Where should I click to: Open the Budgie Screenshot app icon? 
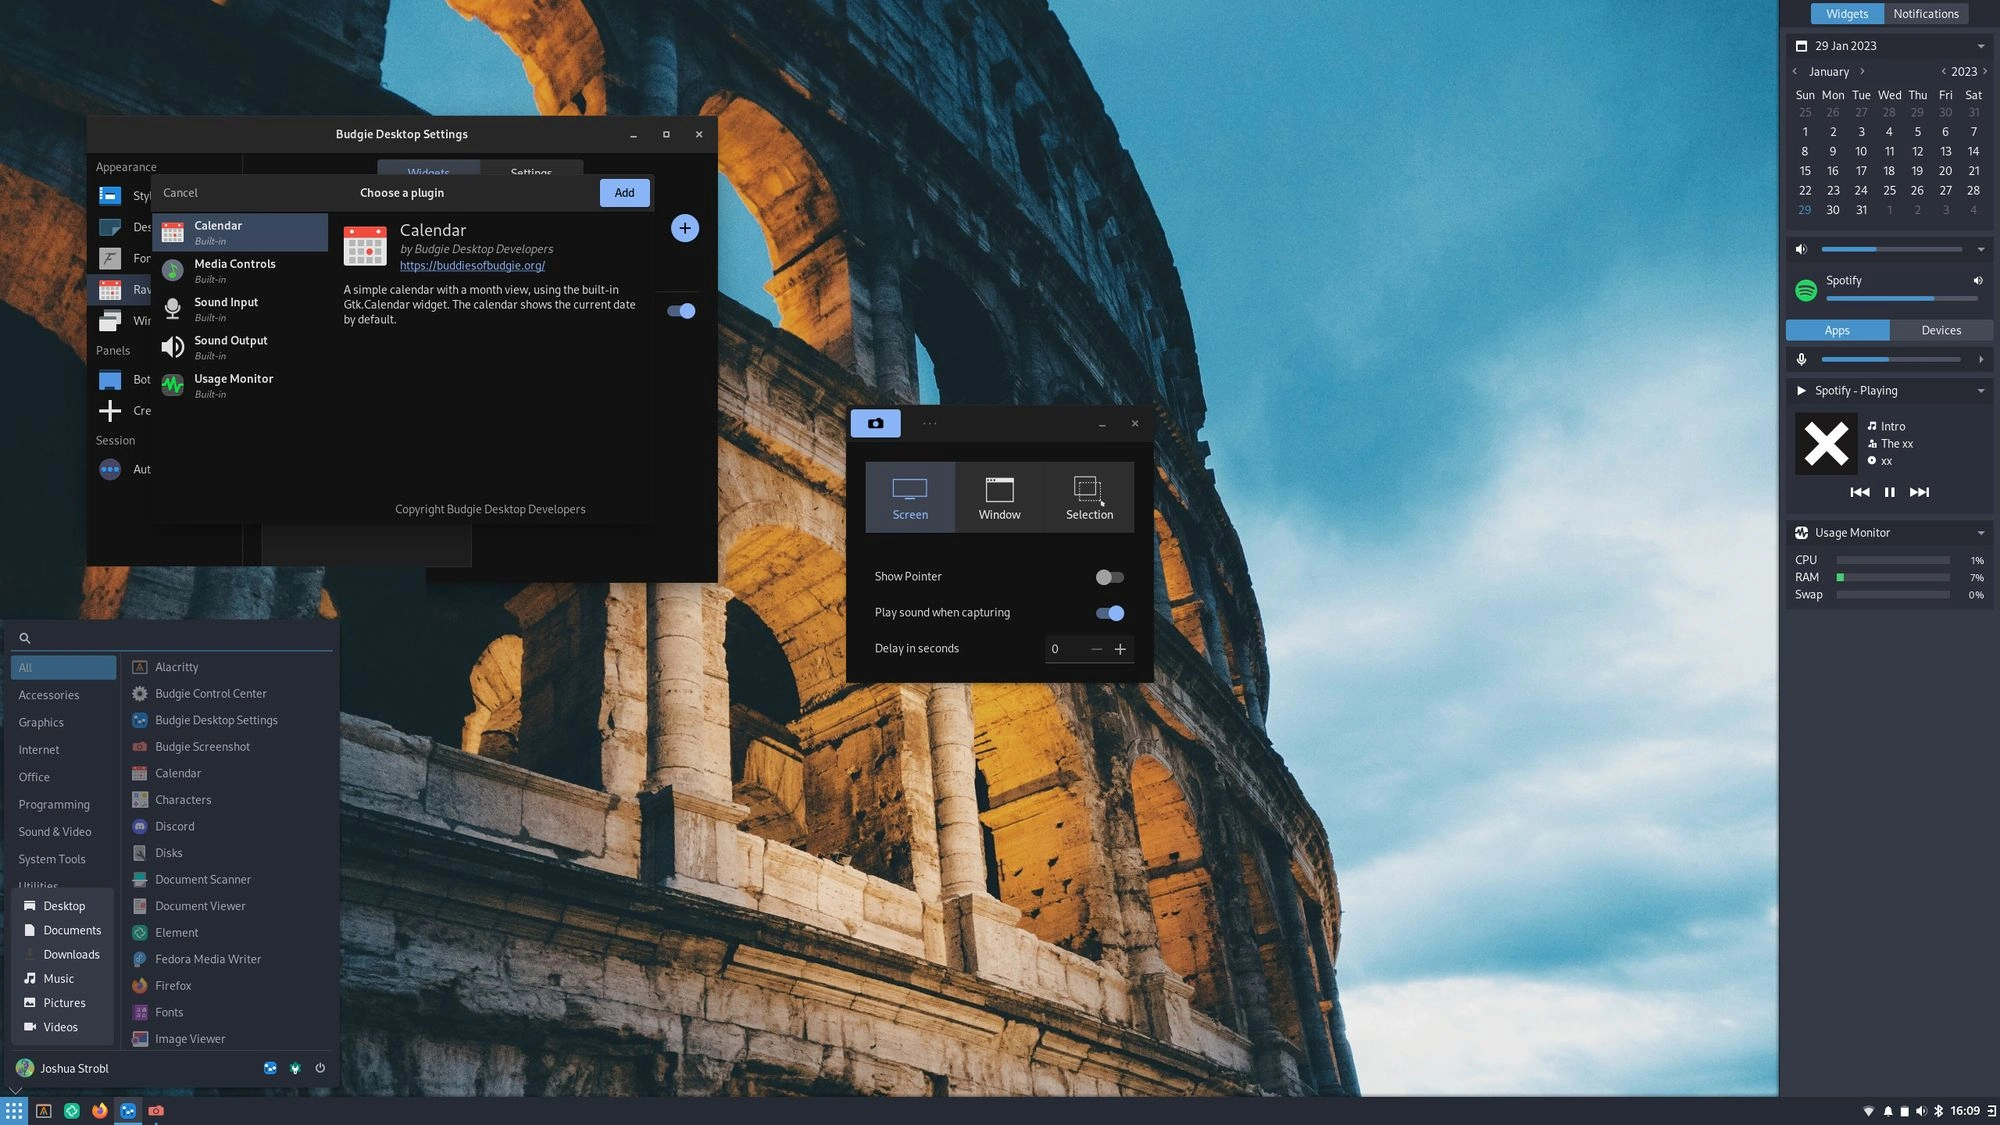(137, 747)
